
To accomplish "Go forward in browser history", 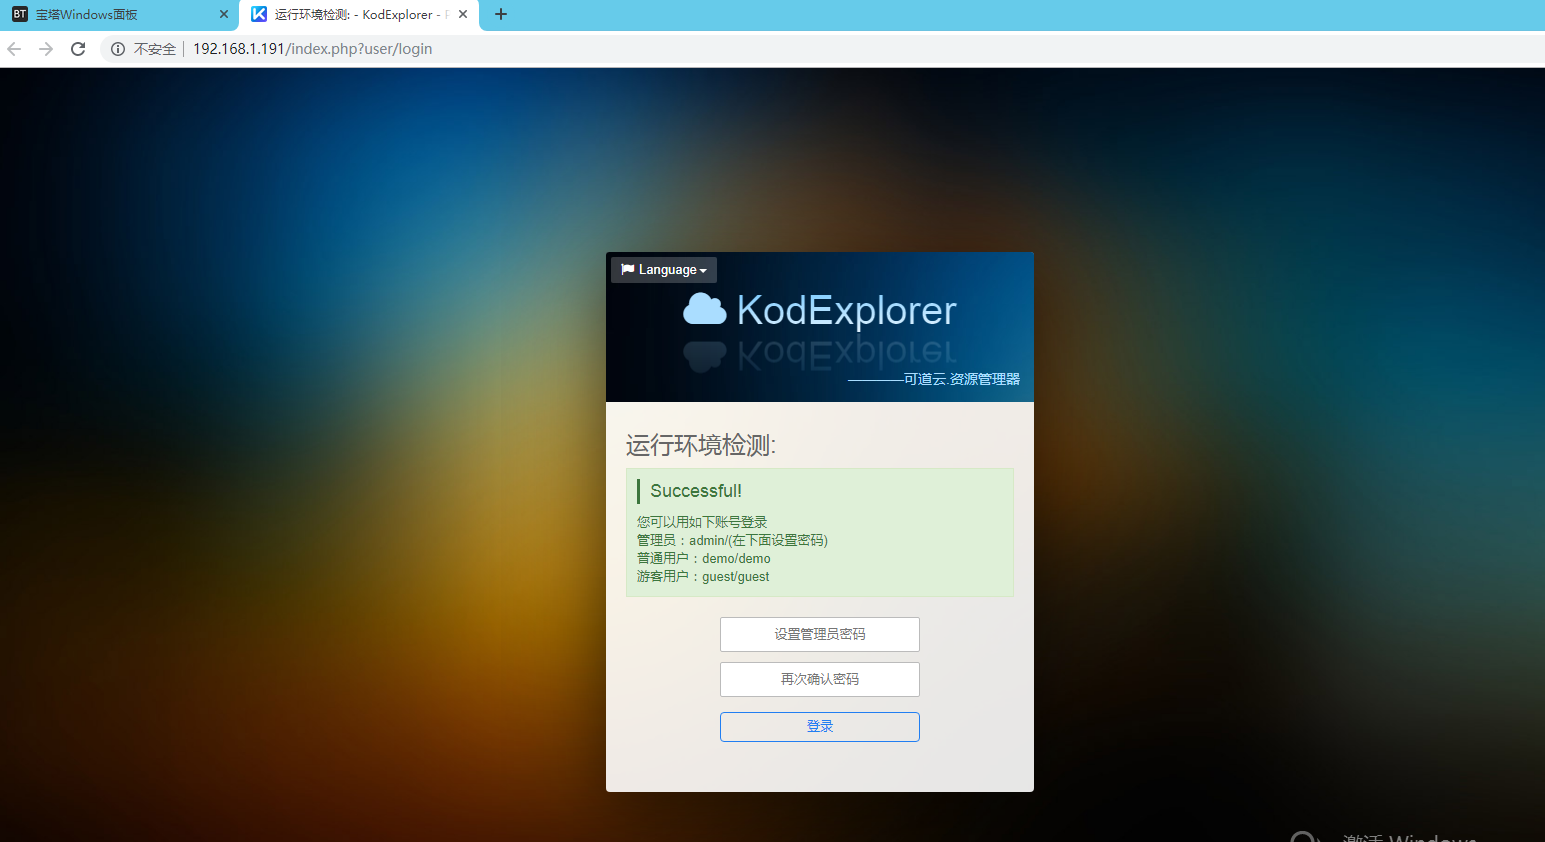I will tap(46, 49).
